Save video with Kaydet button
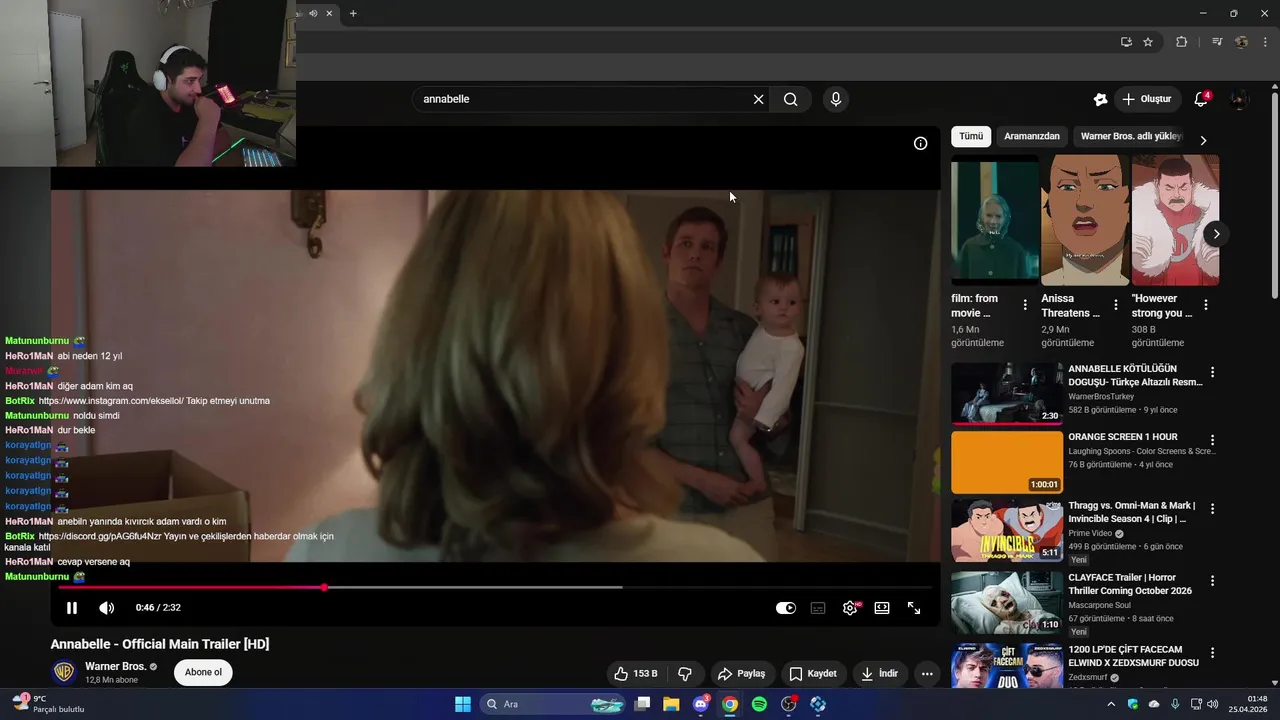The height and width of the screenshot is (720, 1280). (x=812, y=674)
